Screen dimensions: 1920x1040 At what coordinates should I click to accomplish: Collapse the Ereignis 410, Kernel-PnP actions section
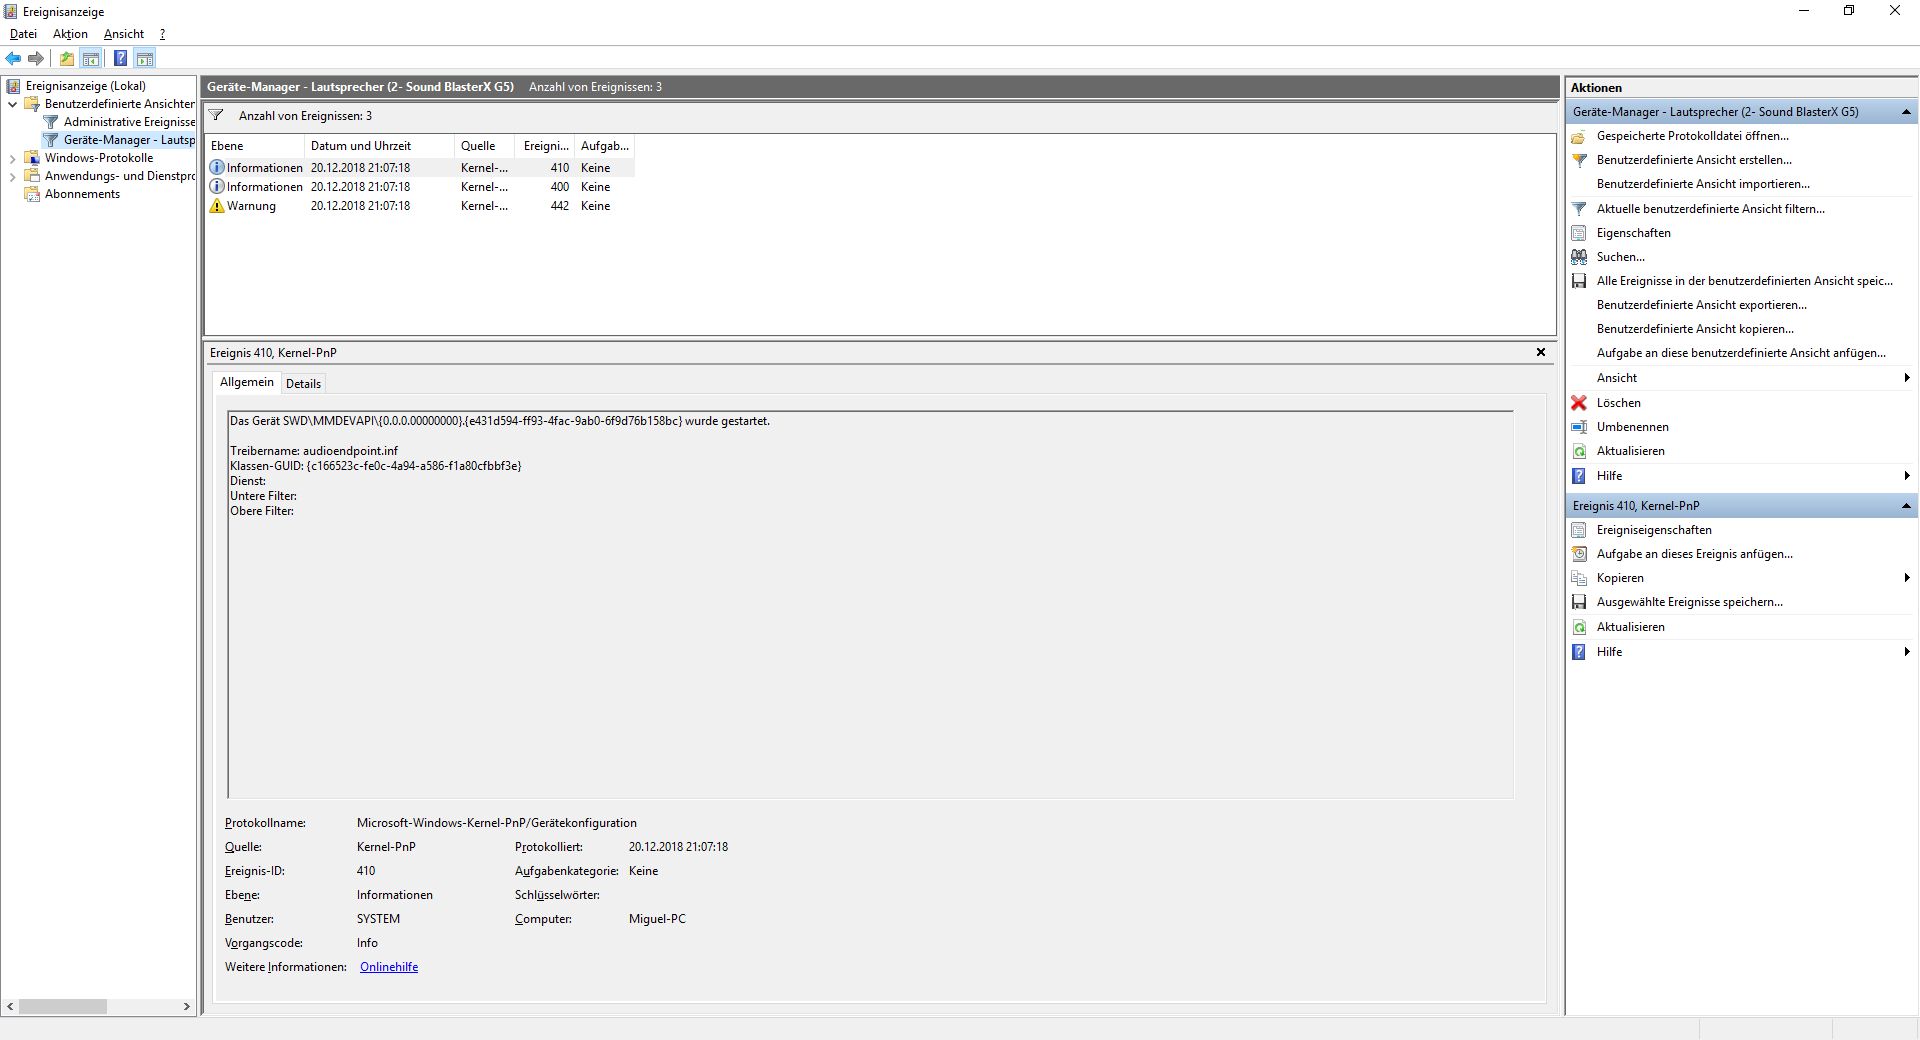[1906, 506]
